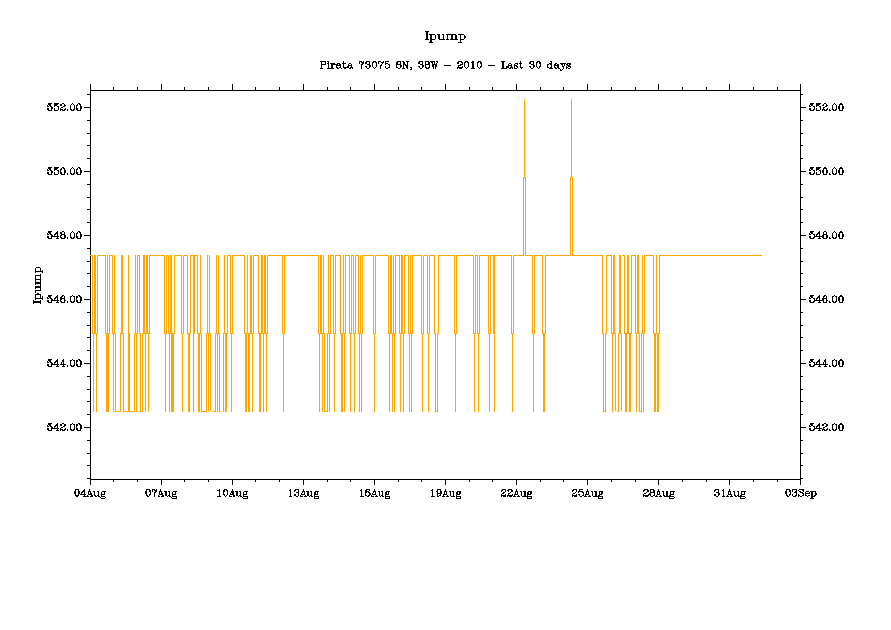Viewport: 891px width, 630px height.
Task: Click the 16Aug x-axis label
Action: click(374, 493)
